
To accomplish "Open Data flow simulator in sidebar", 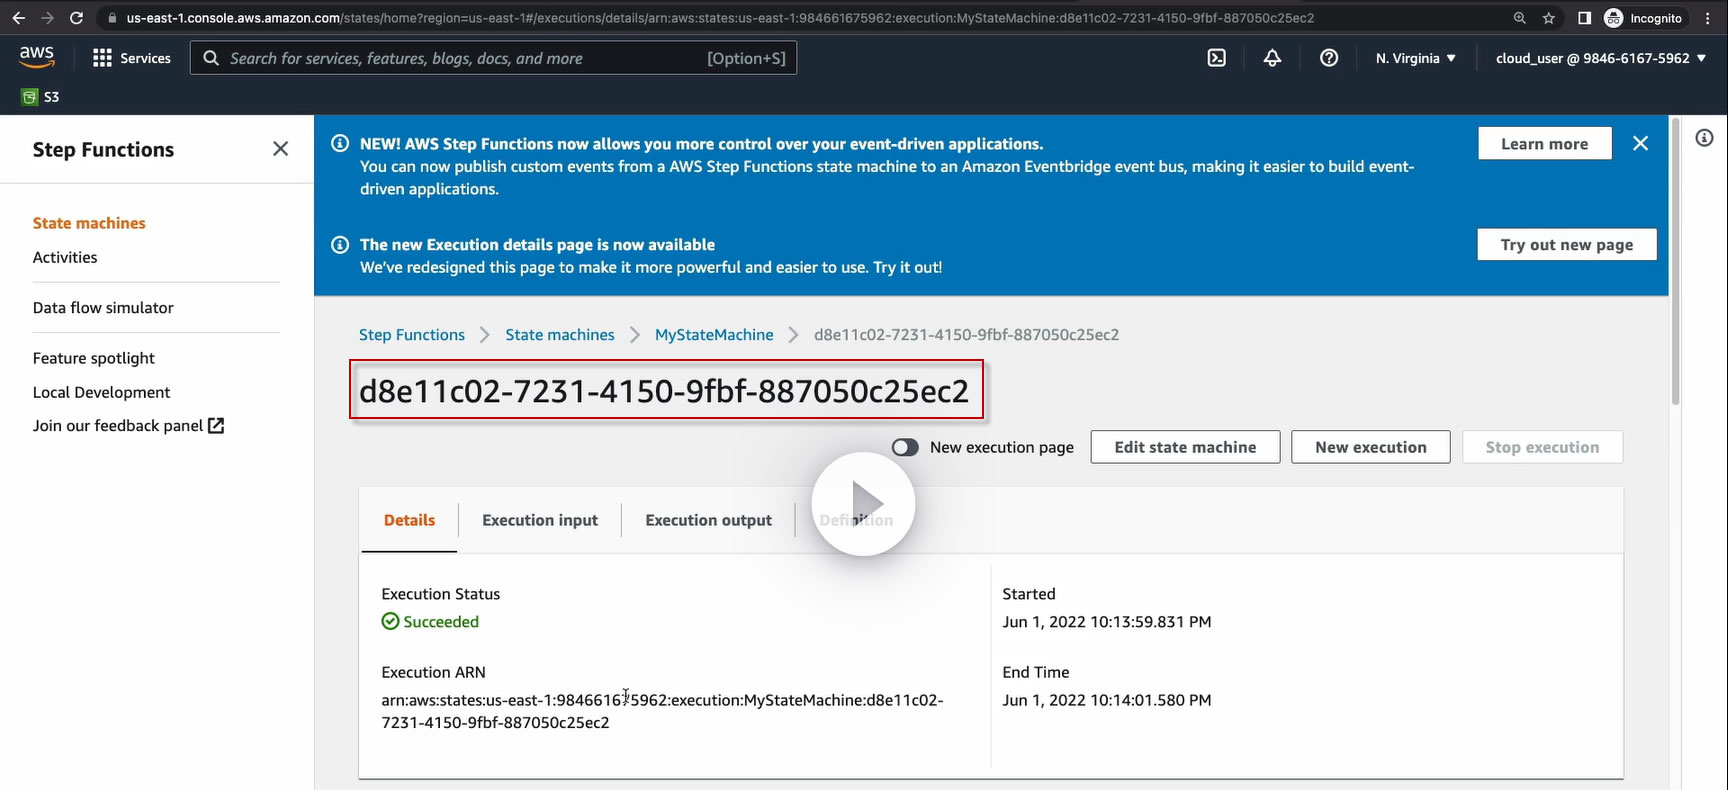I will [103, 308].
